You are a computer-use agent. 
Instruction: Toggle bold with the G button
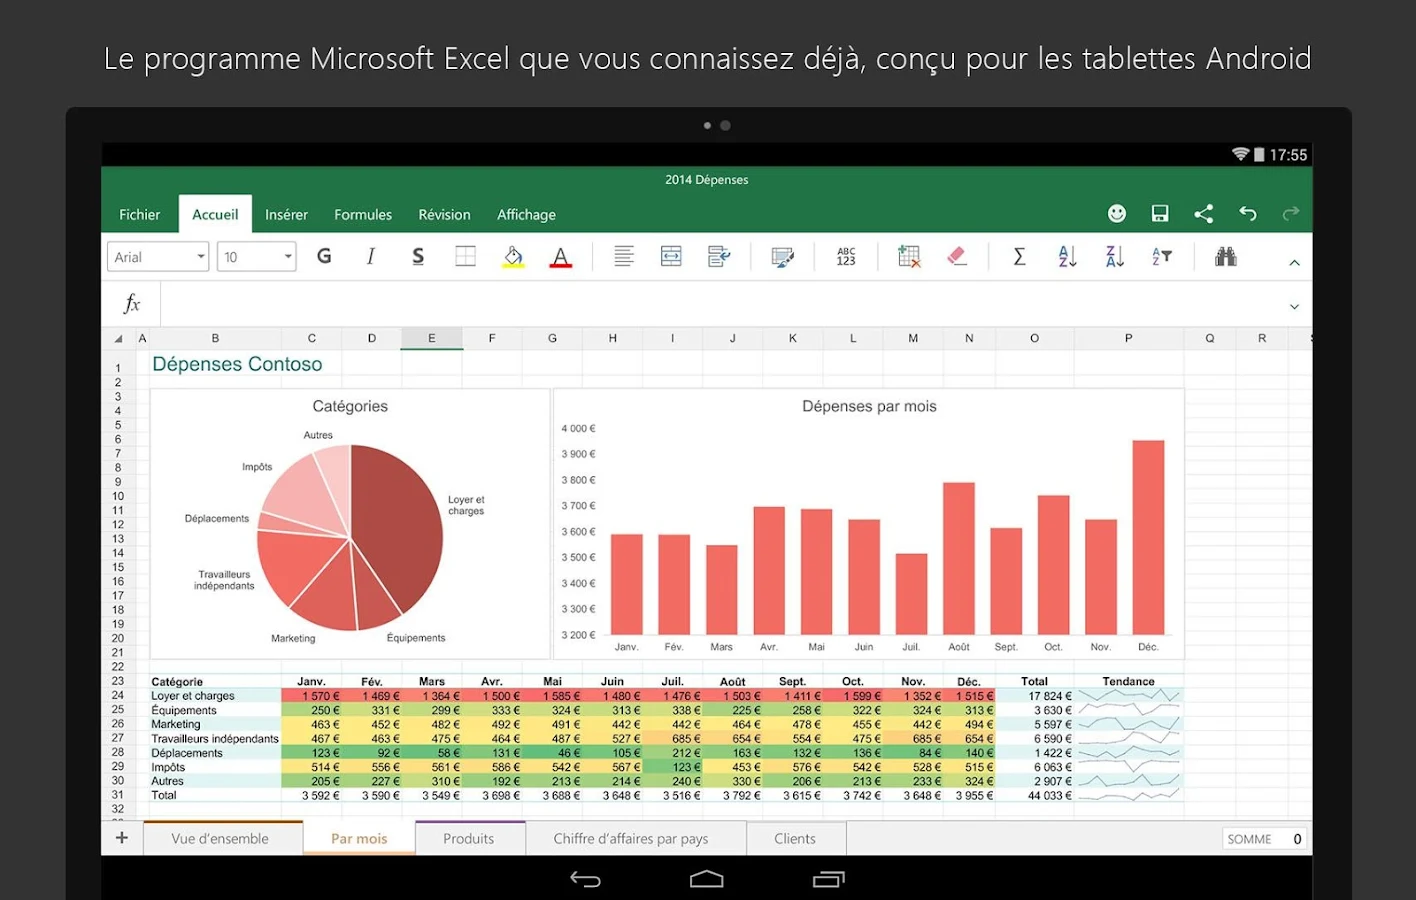(324, 256)
